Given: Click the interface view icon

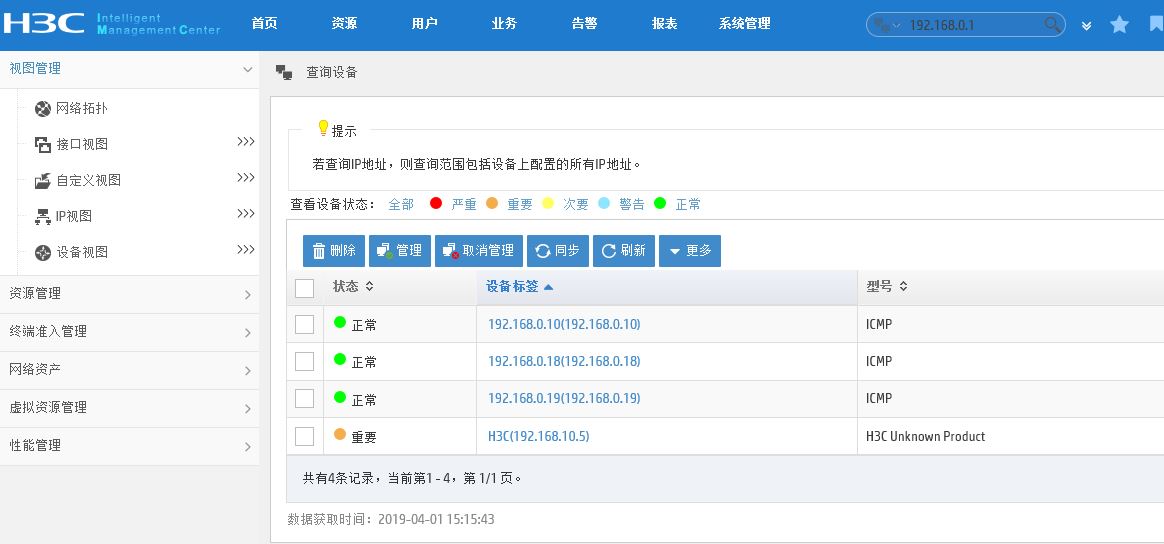Looking at the screenshot, I should tap(43, 145).
